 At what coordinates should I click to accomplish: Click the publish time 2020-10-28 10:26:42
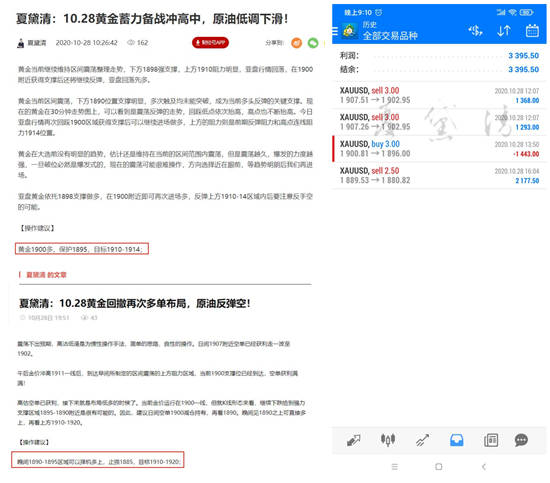(x=87, y=43)
